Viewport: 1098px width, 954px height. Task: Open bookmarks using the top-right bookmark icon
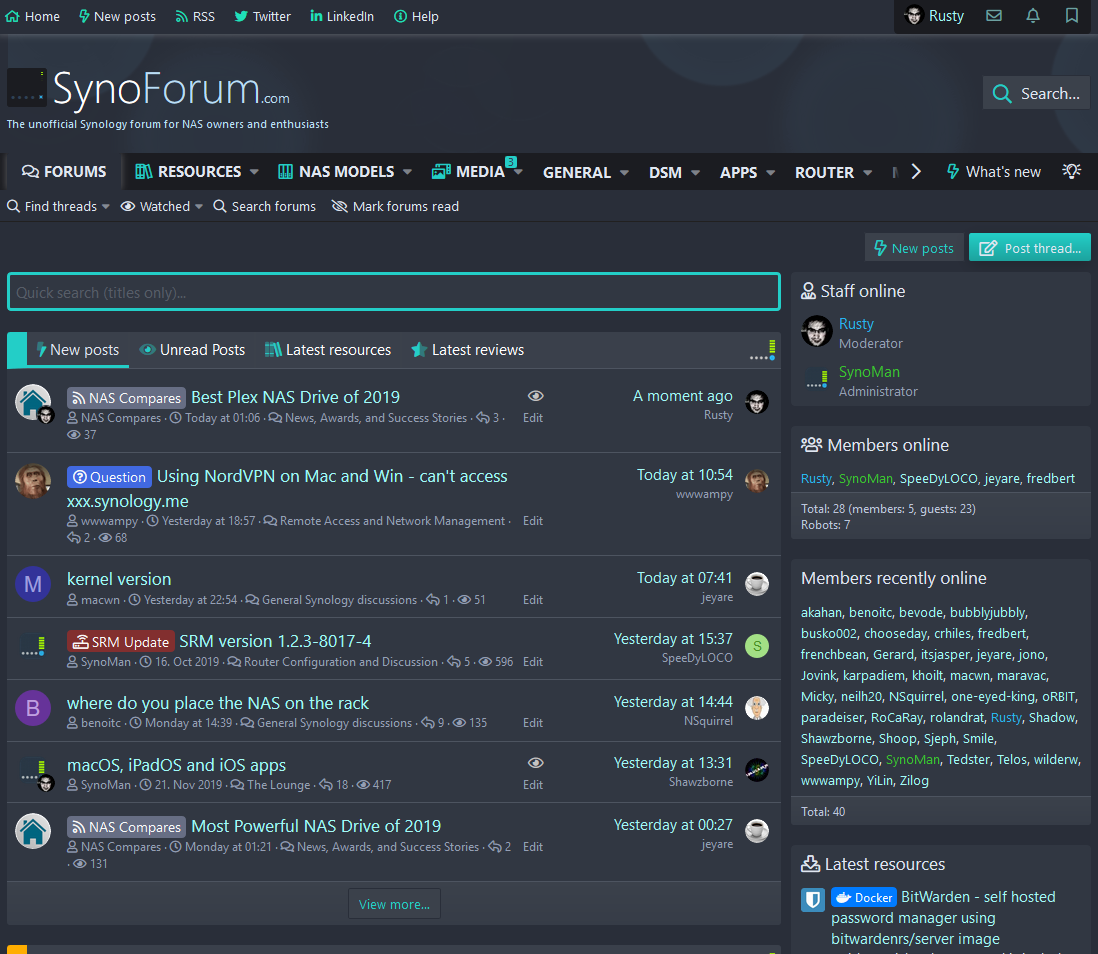click(x=1071, y=16)
